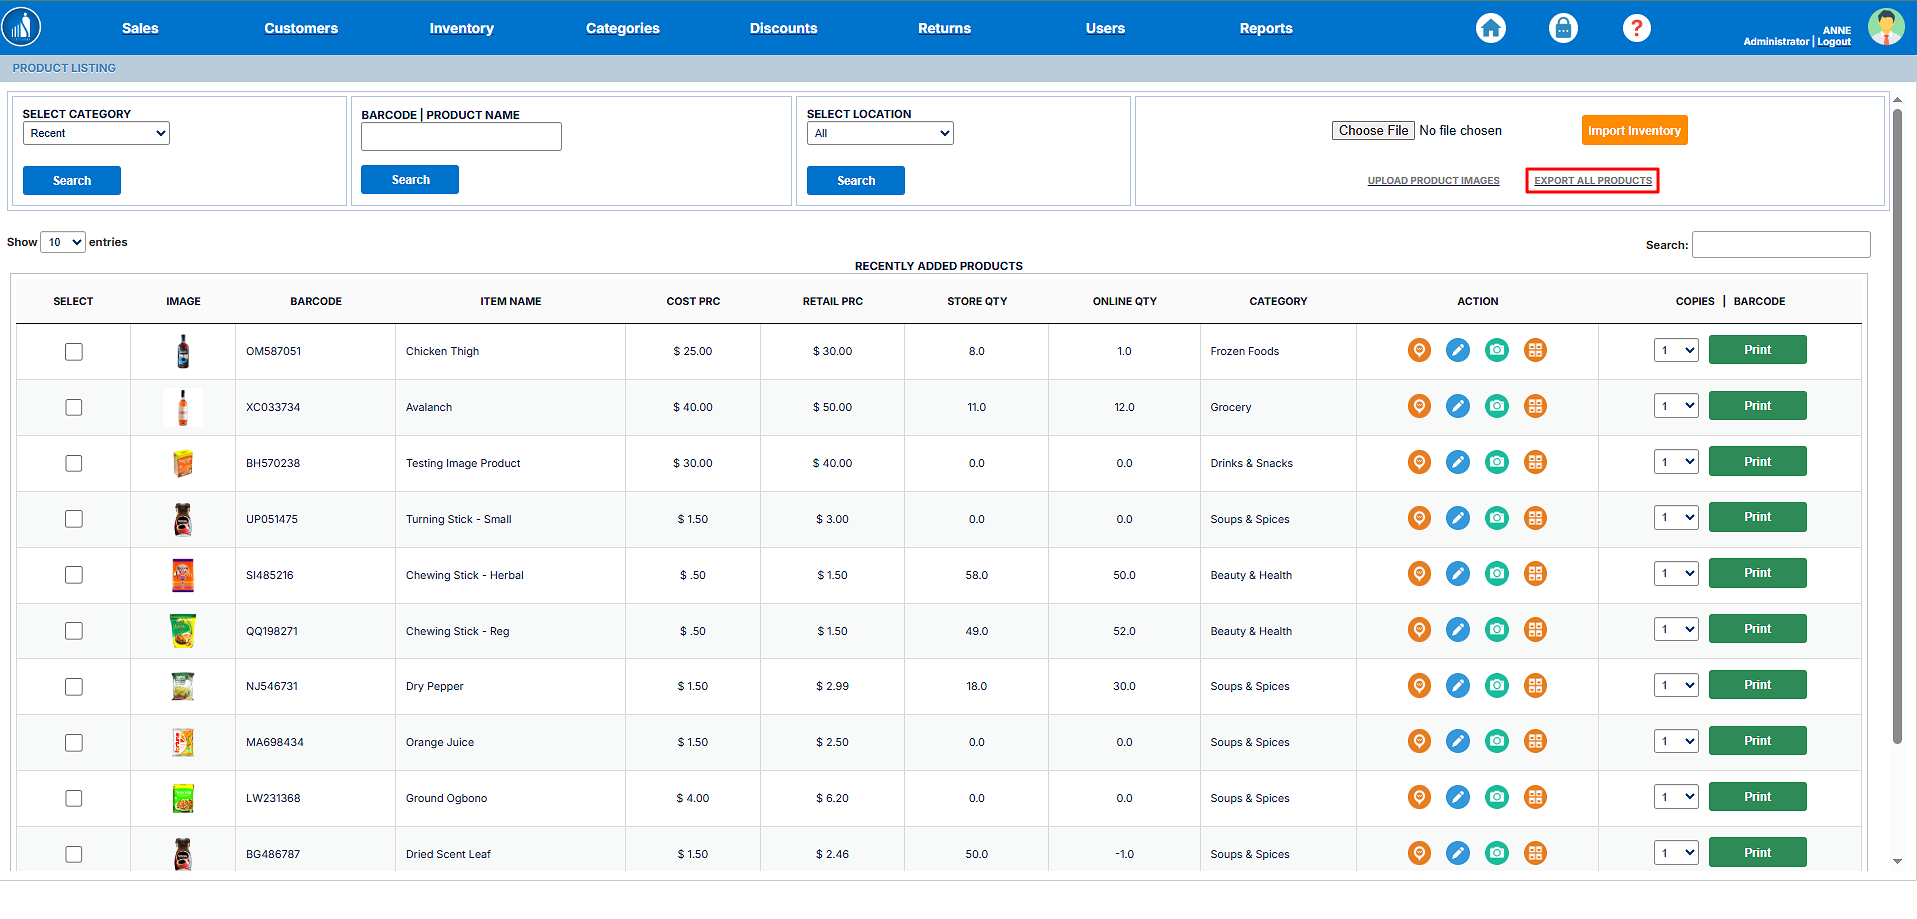This screenshot has width=1917, height=919.
Task: Click the orange grid icon for Dry Pepper
Action: coord(1535,685)
